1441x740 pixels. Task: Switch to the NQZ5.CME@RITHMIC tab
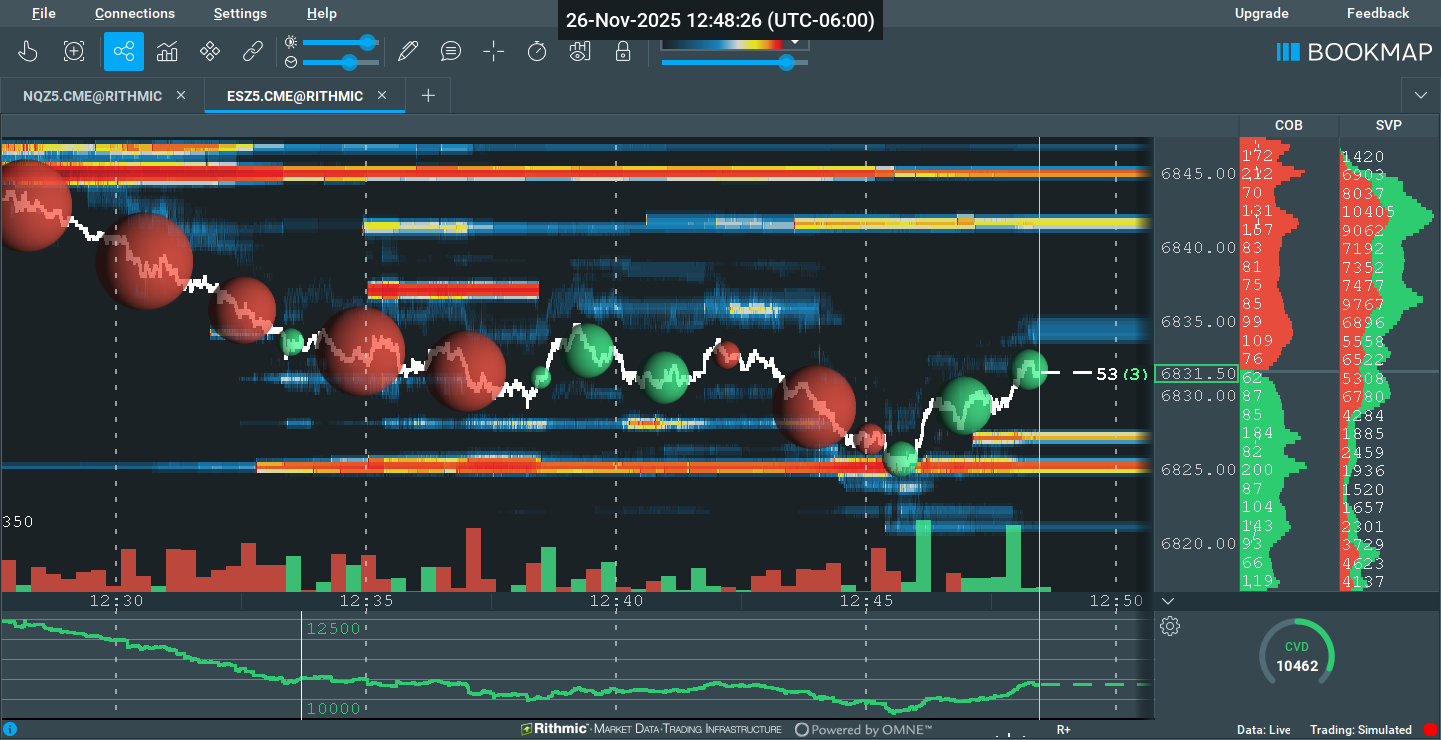coord(93,96)
